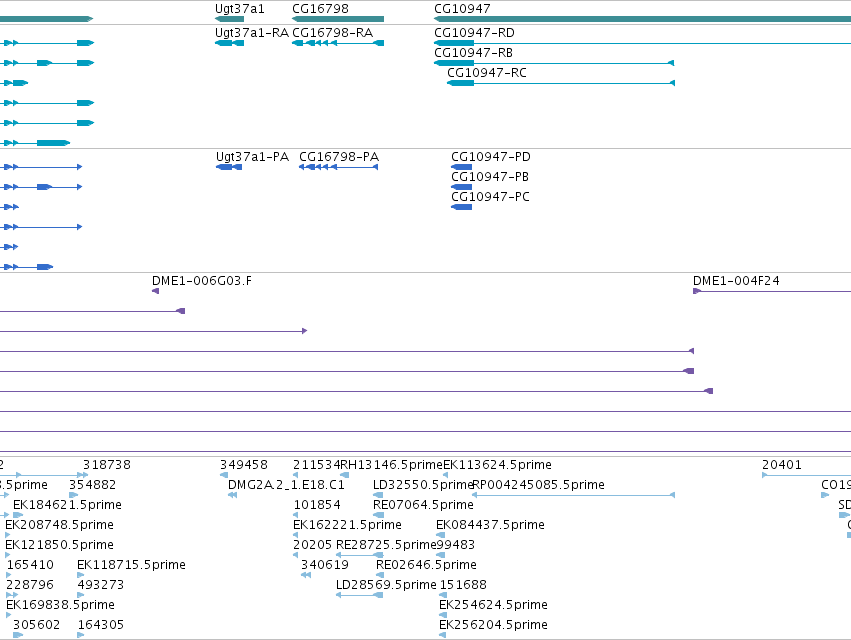Click the EK162221.5prime EST label
This screenshot has height=640, width=851.
coord(347,525)
